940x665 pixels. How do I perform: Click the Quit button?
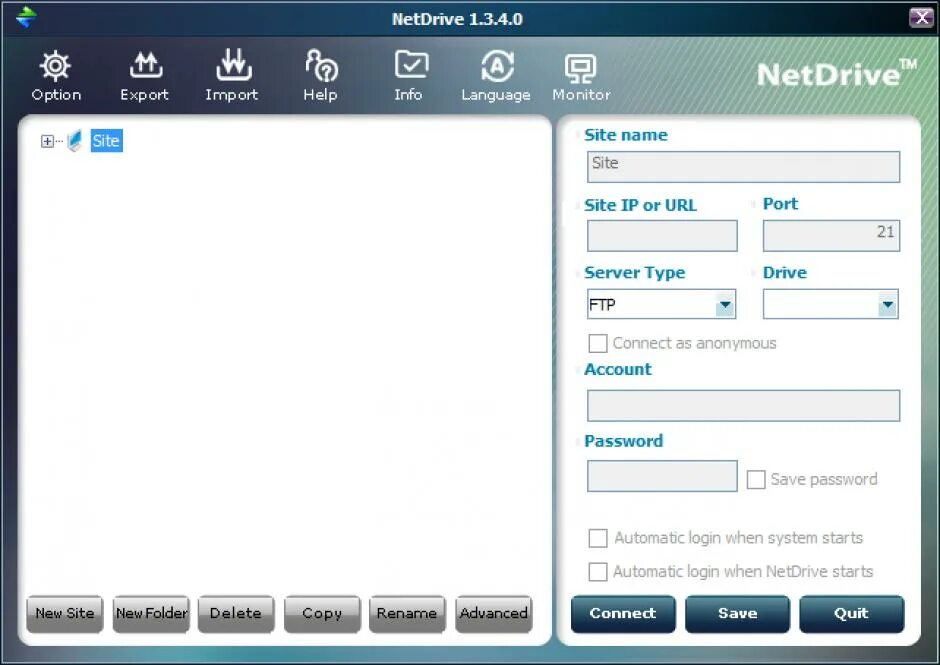(x=851, y=614)
